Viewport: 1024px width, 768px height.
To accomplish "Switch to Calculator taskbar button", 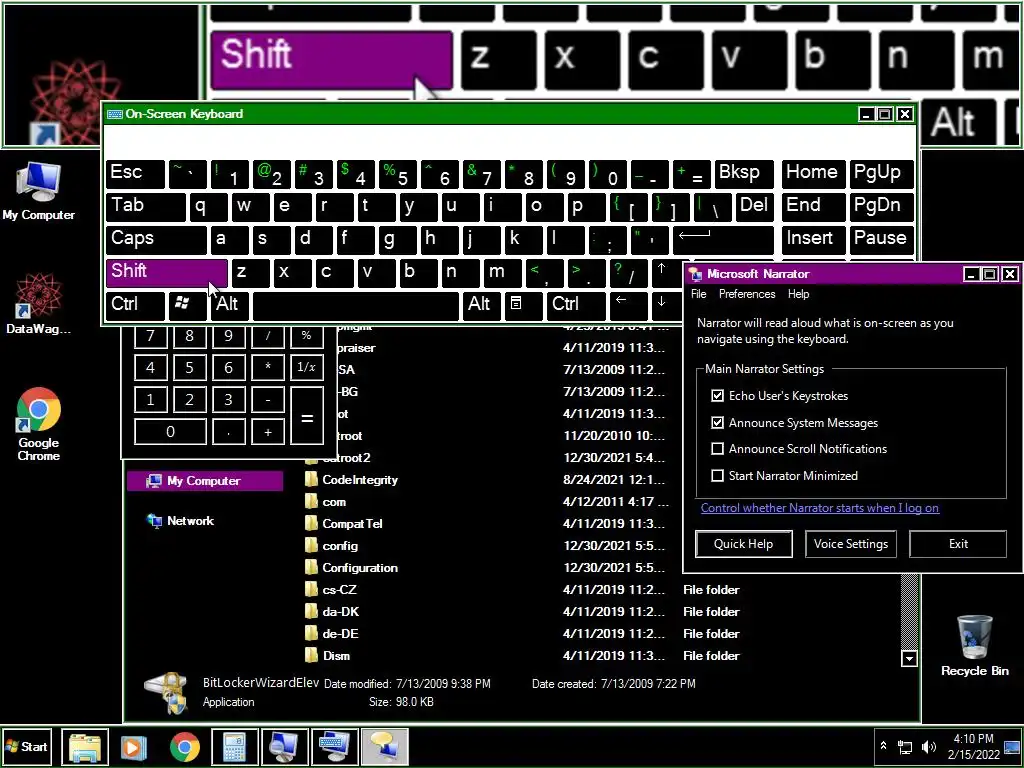I will click(234, 746).
